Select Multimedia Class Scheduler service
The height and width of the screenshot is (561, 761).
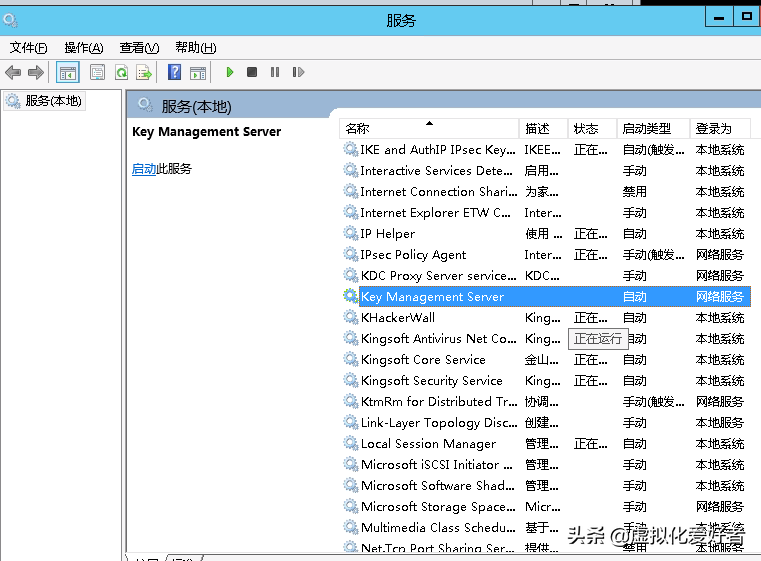(546, 528)
